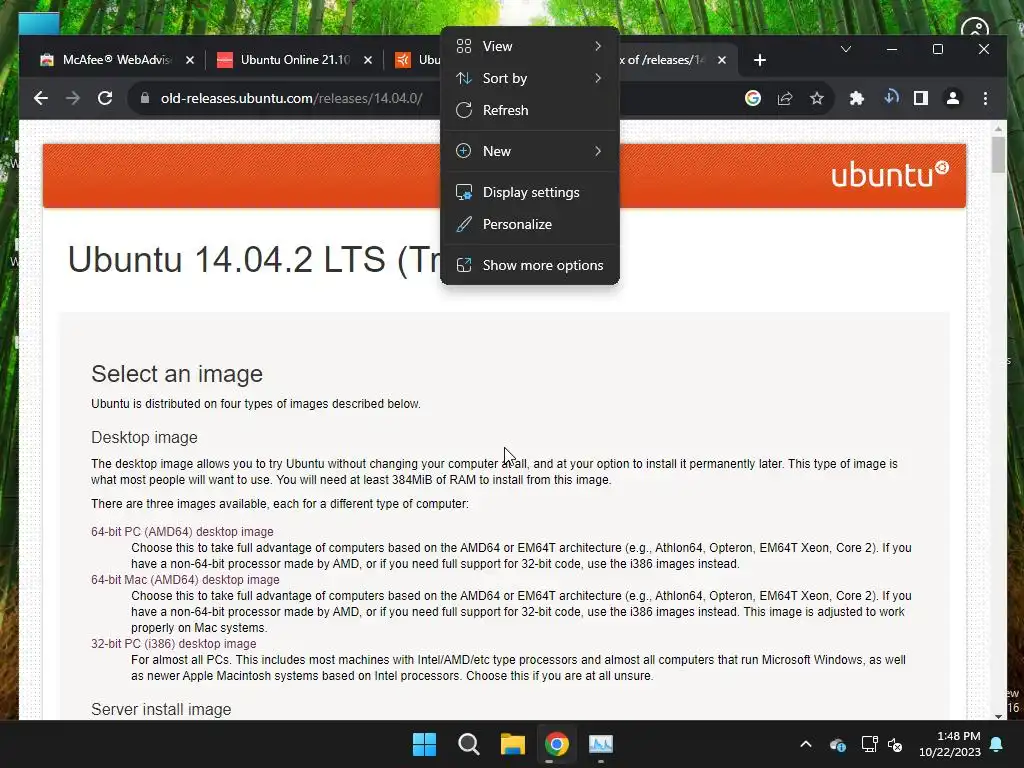Click the Chrome icon in the taskbar
The image size is (1024, 768).
[x=556, y=744]
